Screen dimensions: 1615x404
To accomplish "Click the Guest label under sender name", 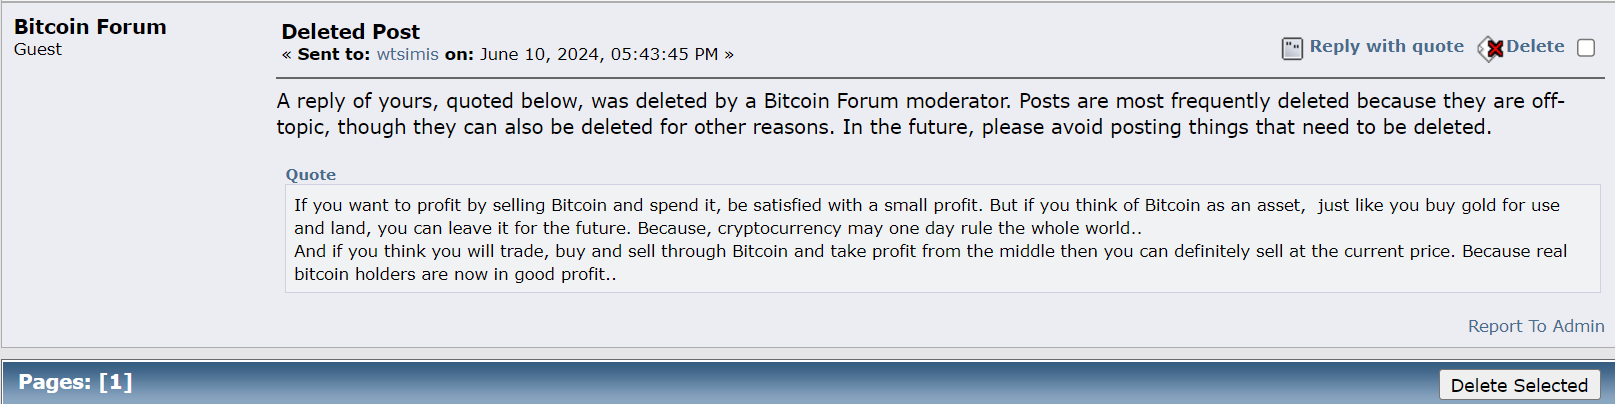I will (38, 49).
